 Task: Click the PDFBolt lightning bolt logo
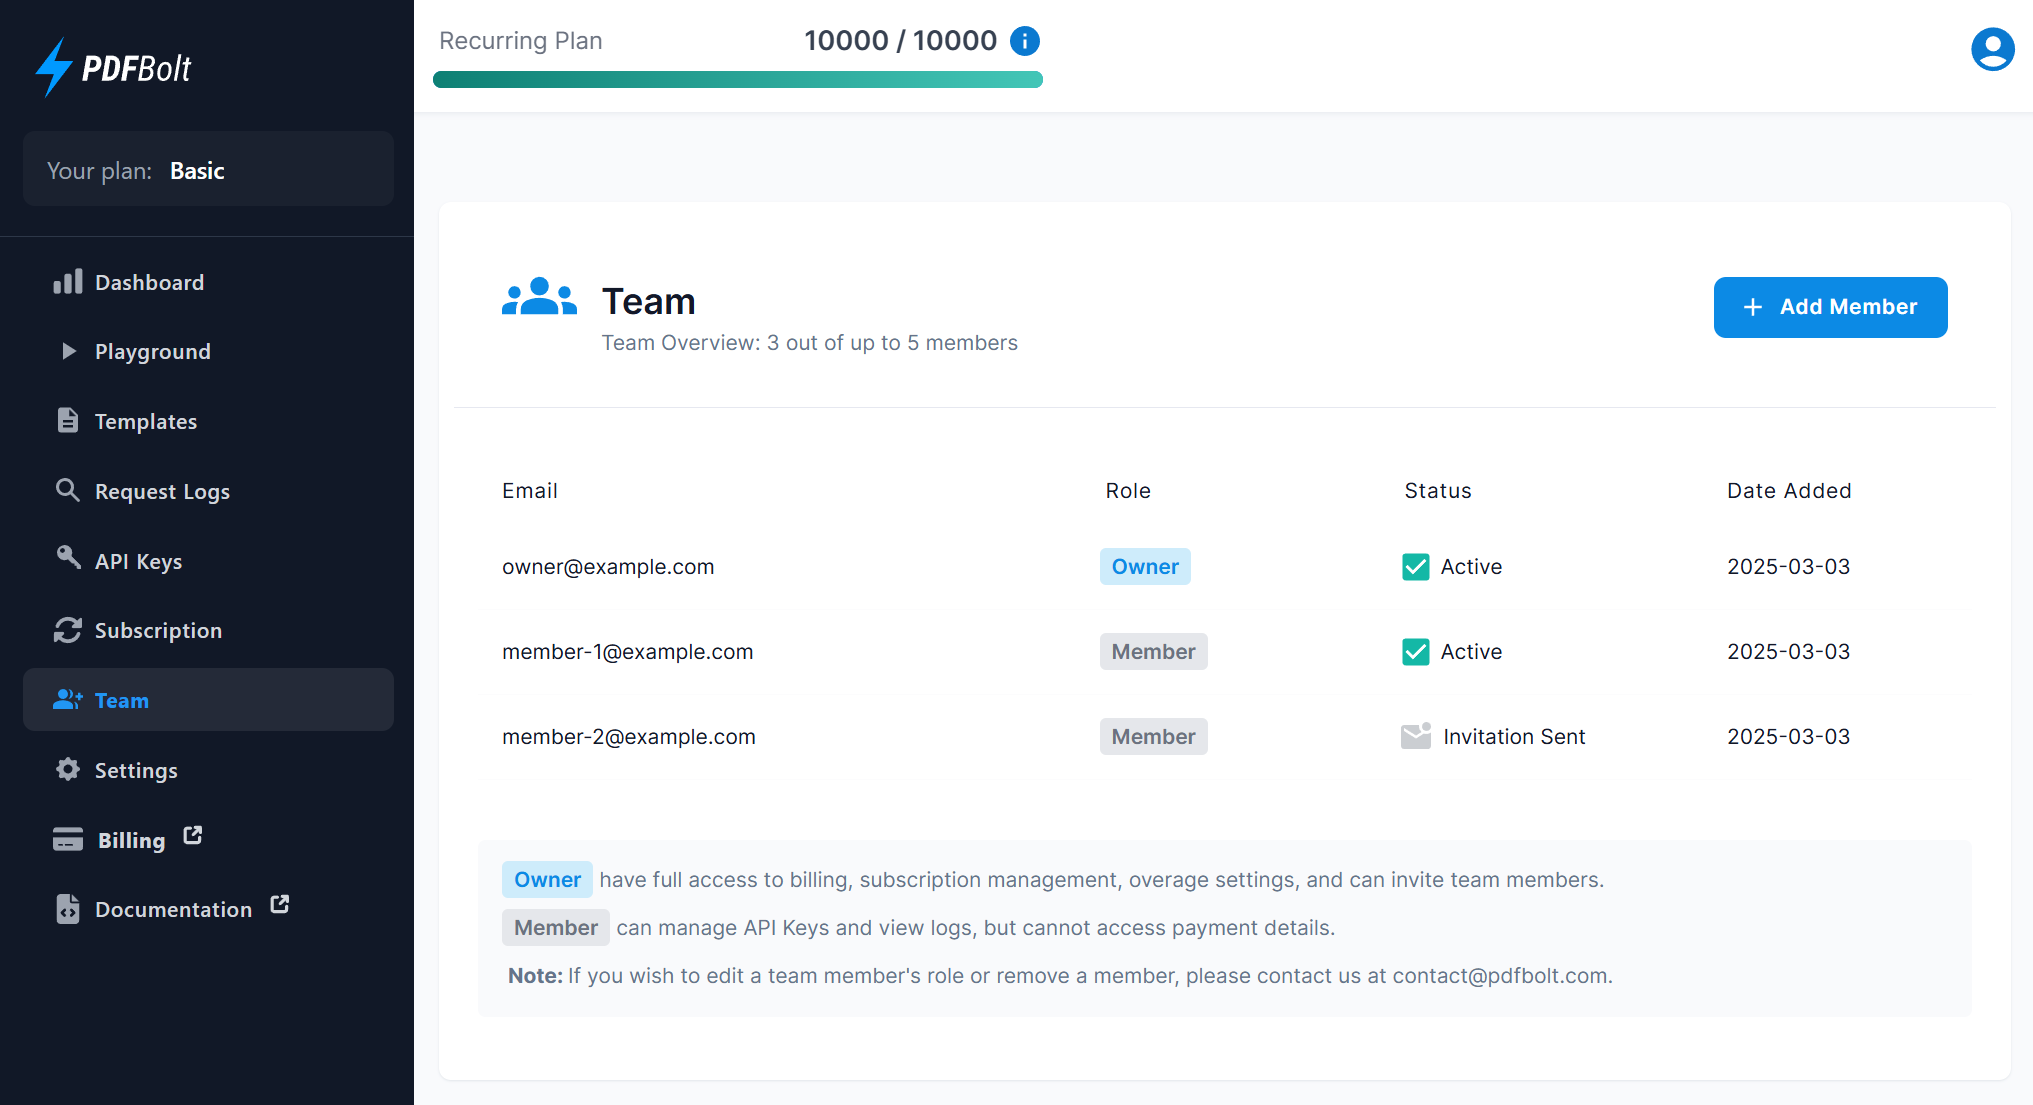pos(54,67)
